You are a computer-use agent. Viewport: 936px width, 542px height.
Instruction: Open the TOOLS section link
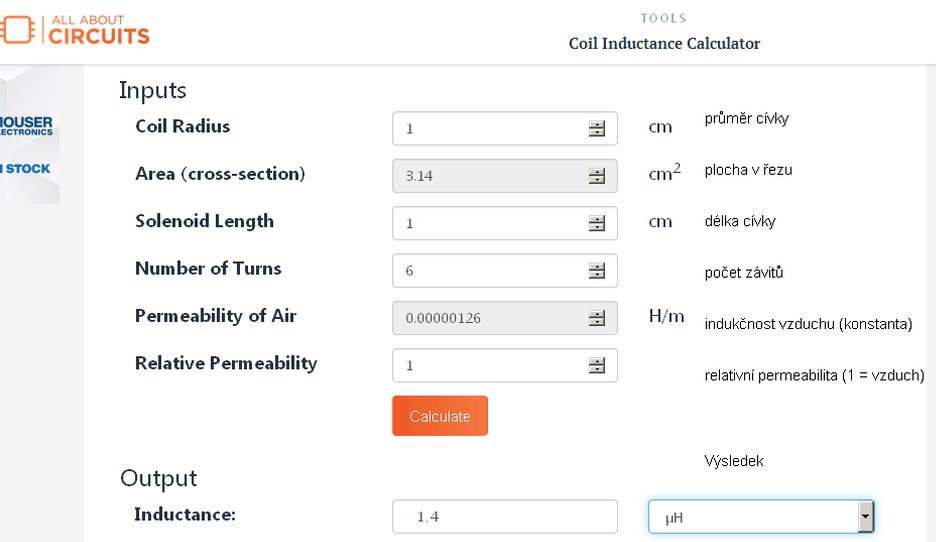click(x=664, y=19)
